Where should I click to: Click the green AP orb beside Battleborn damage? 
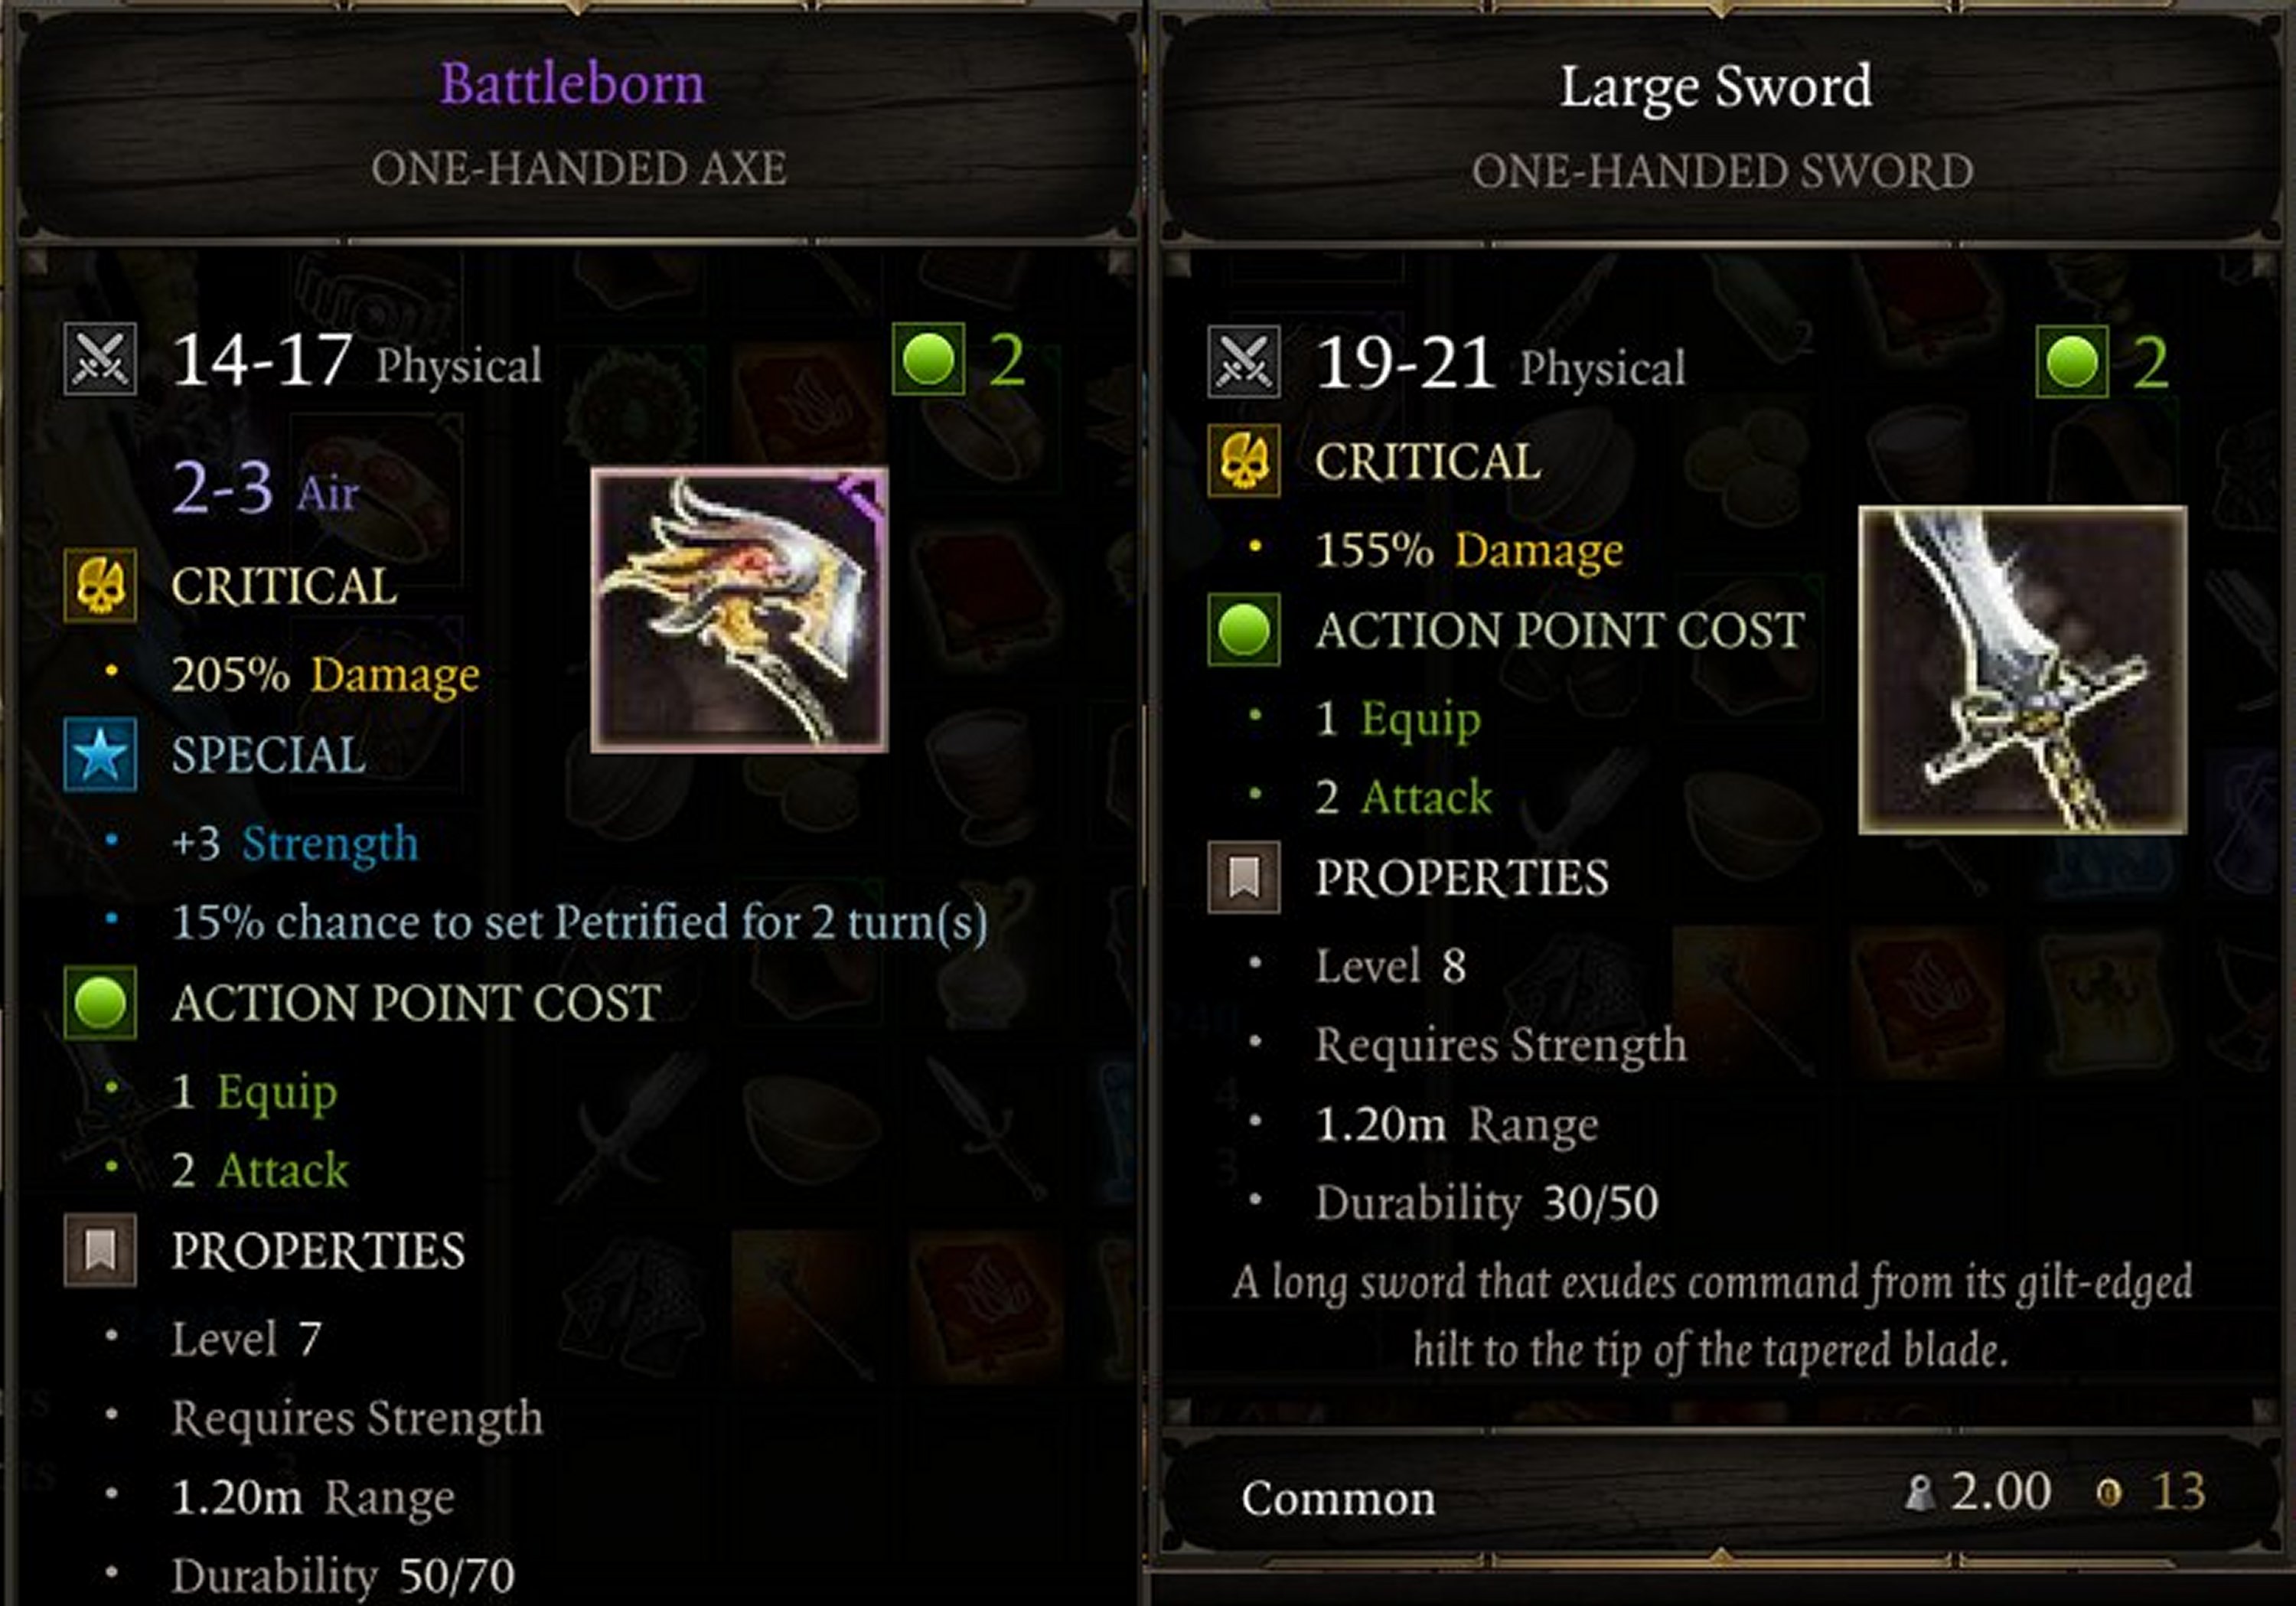(928, 359)
